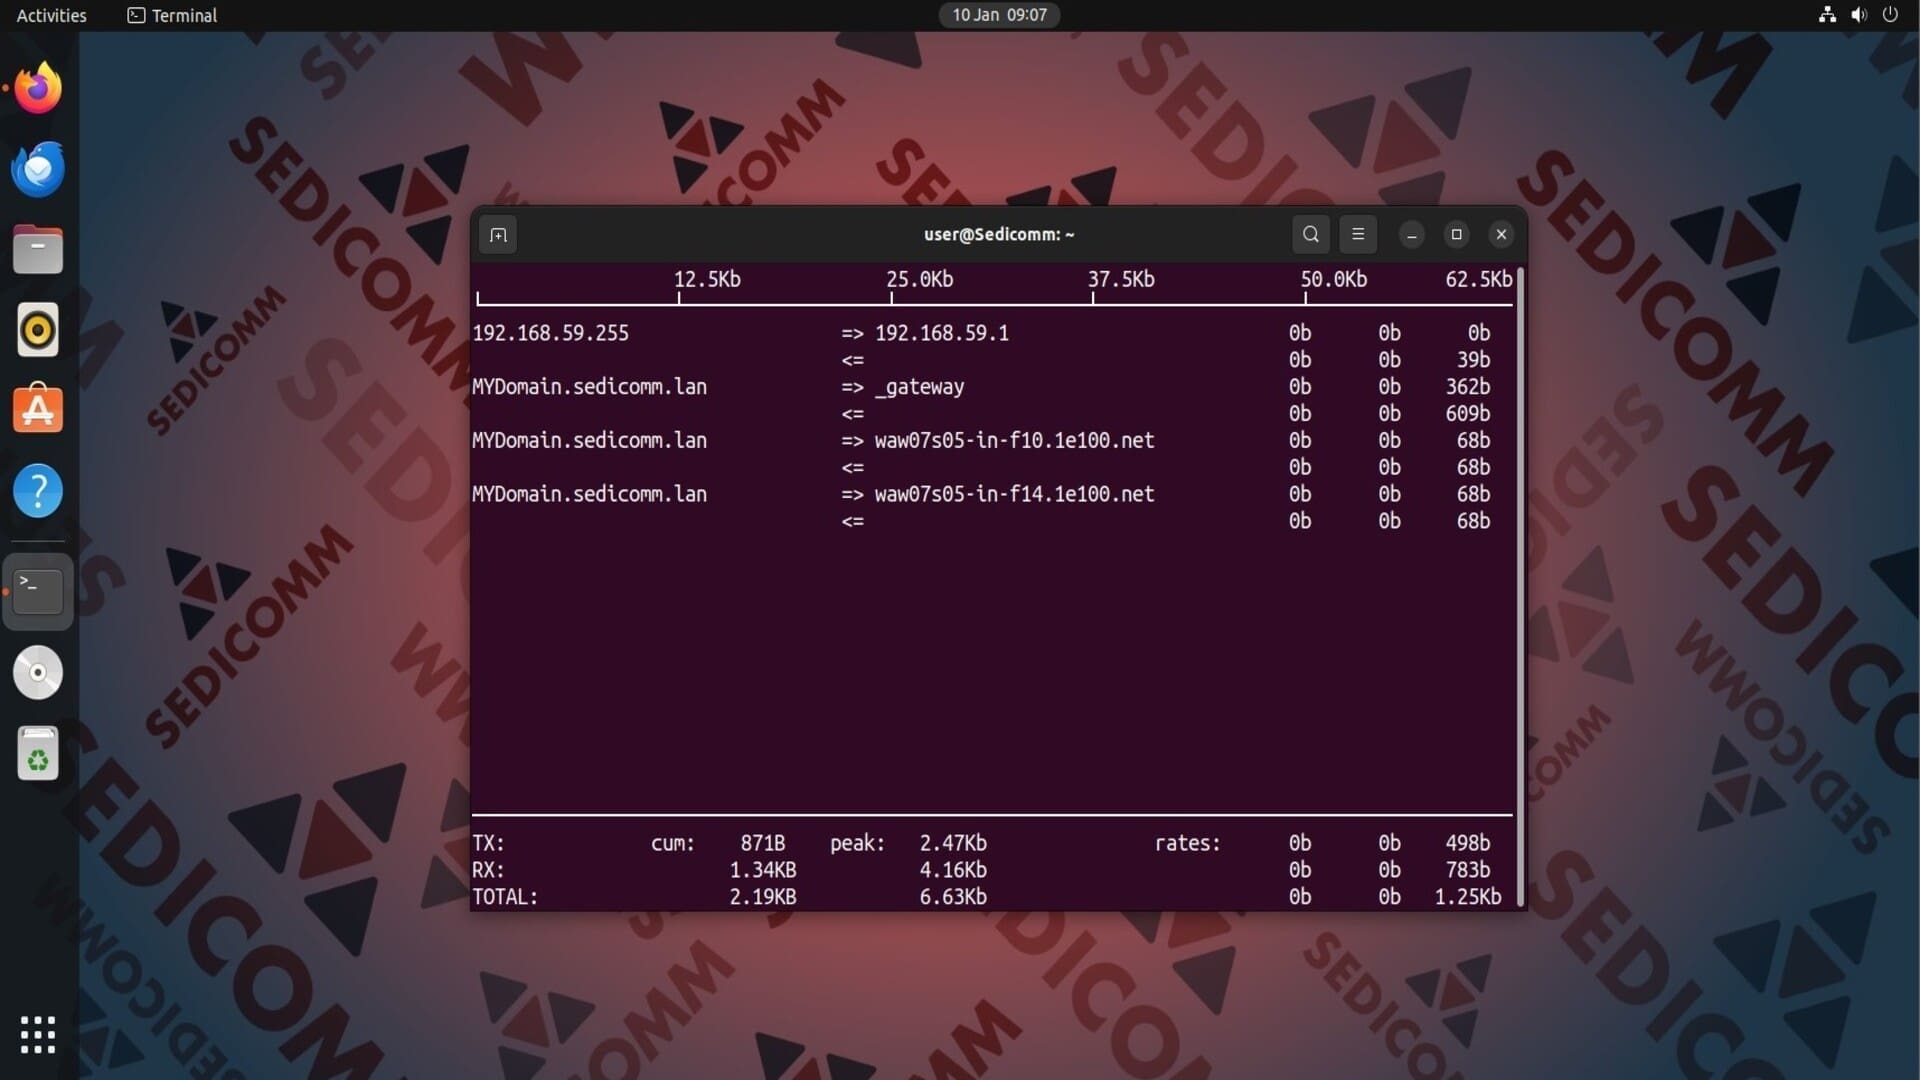Open the terminal hamburger menu
This screenshot has width=1920, height=1080.
click(1357, 234)
